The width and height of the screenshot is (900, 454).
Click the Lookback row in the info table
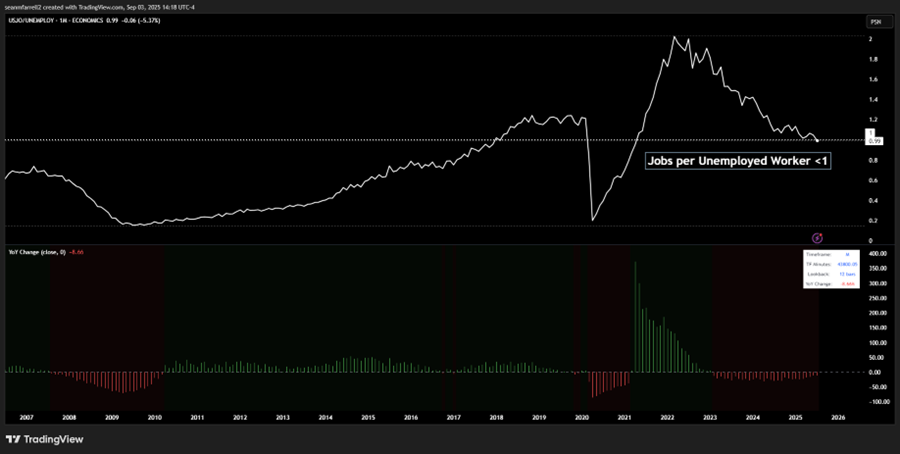pyautogui.click(x=831, y=274)
